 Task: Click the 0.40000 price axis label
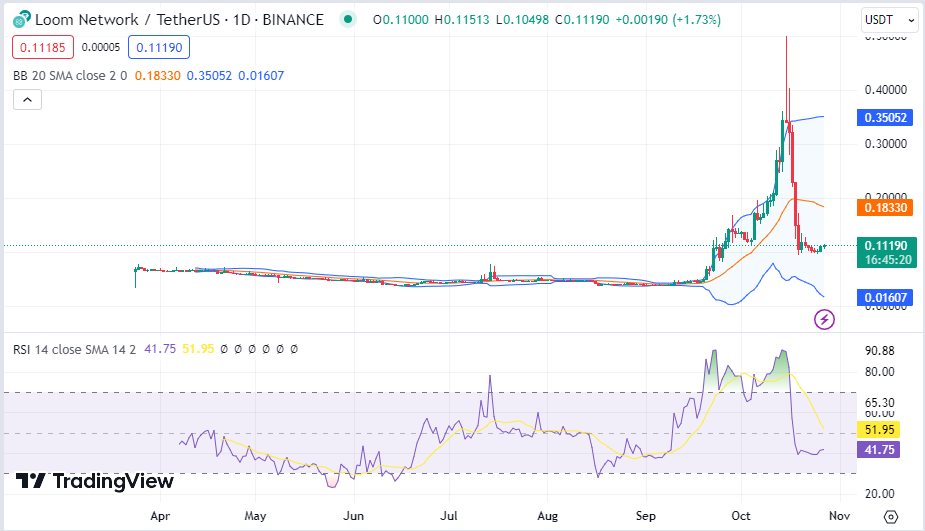[x=886, y=90]
